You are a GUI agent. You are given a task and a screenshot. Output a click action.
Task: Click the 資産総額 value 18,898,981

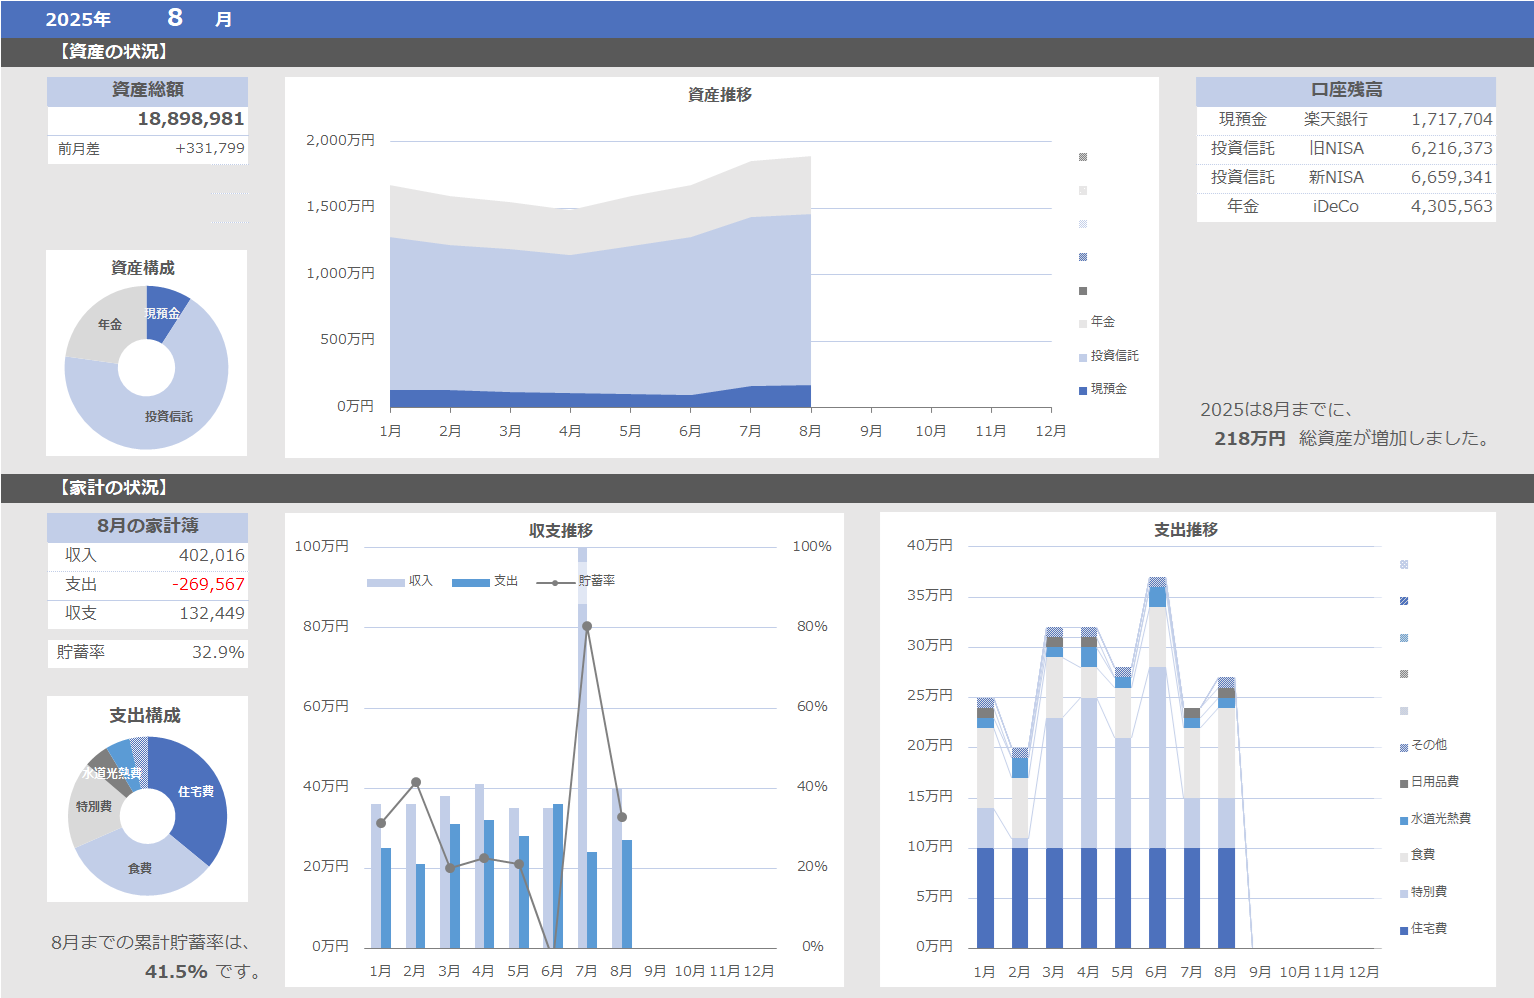(x=190, y=119)
